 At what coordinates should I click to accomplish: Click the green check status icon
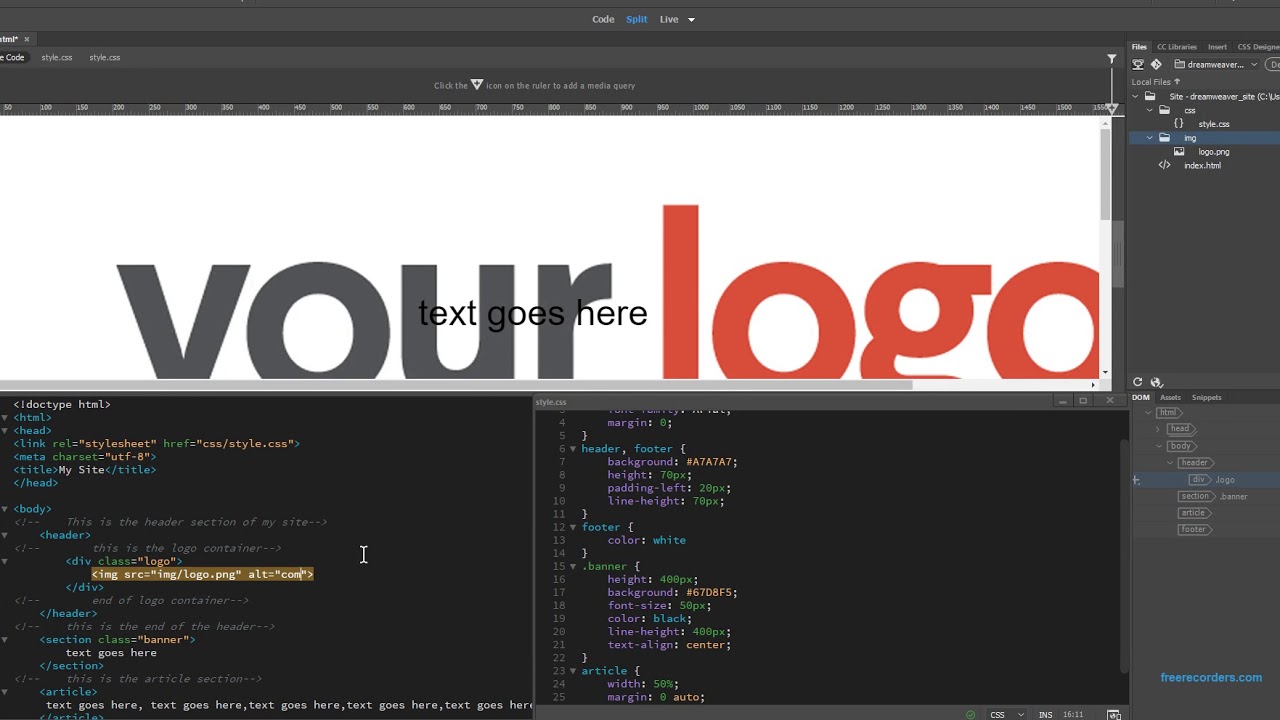[x=971, y=715]
